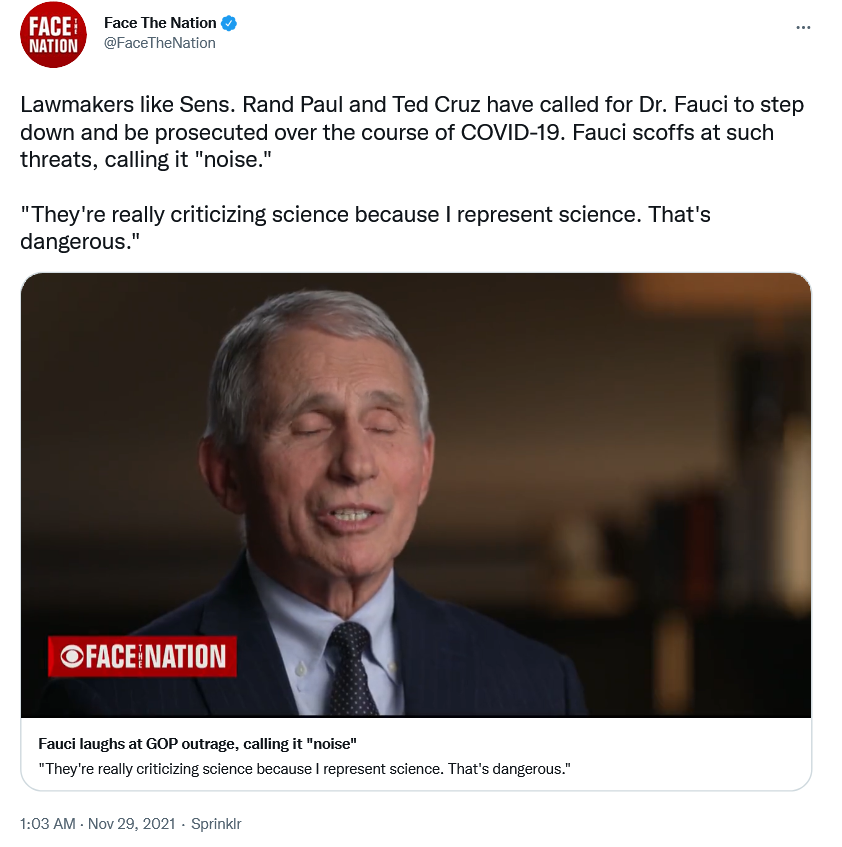Open the card headline "Fauci laughs at GOP outrage"
Image resolution: width=842 pixels, height=847 pixels.
[x=198, y=744]
